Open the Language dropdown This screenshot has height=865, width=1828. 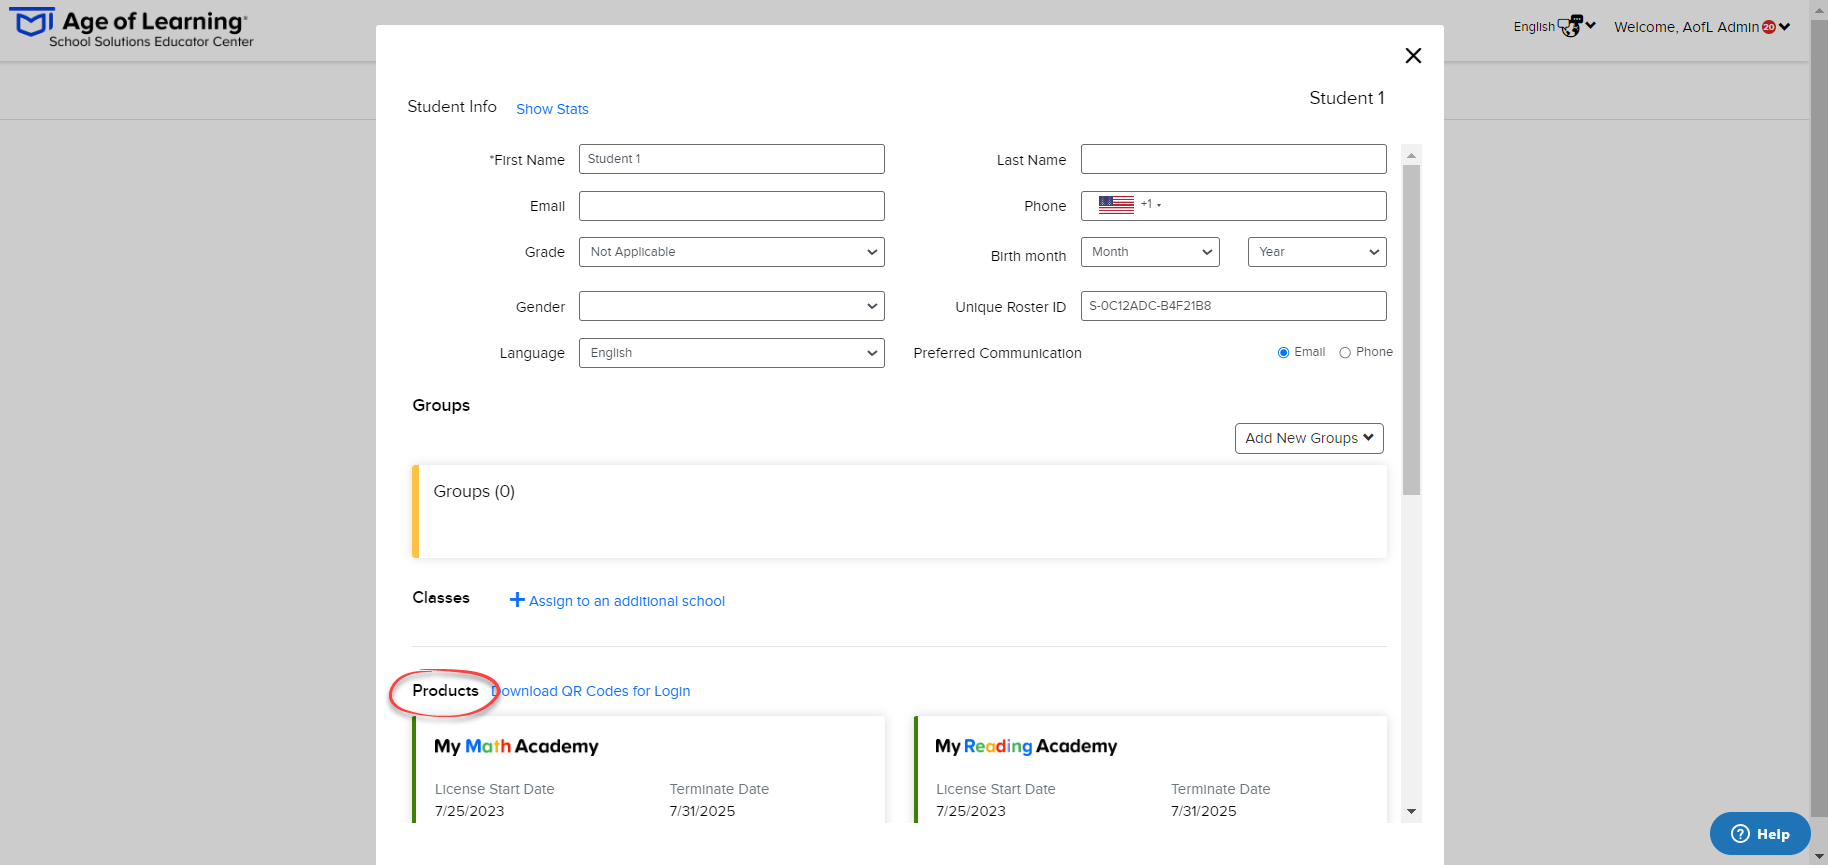pyautogui.click(x=732, y=353)
